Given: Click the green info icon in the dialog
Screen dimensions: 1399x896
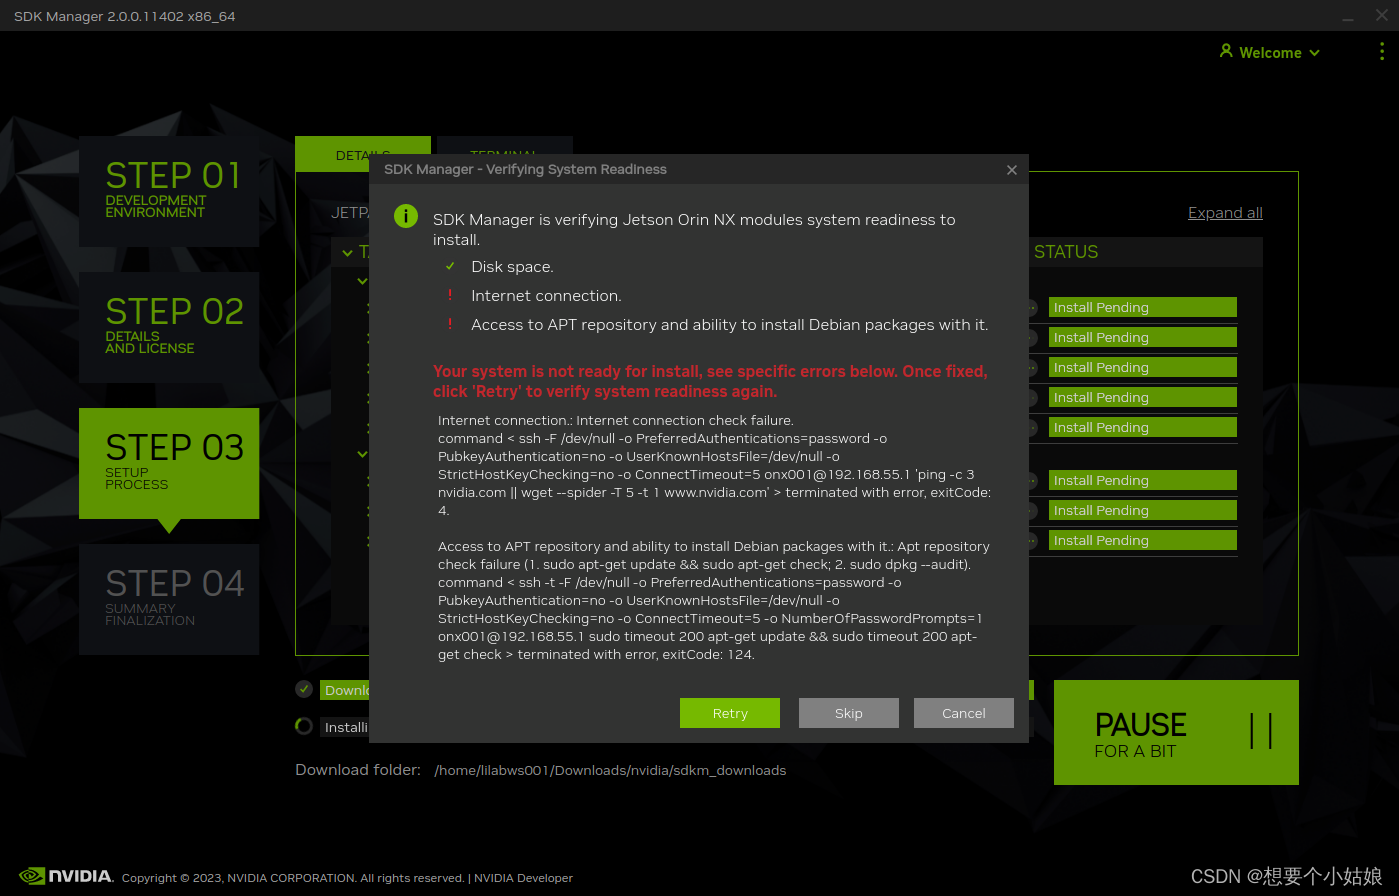Looking at the screenshot, I should pyautogui.click(x=406, y=216).
